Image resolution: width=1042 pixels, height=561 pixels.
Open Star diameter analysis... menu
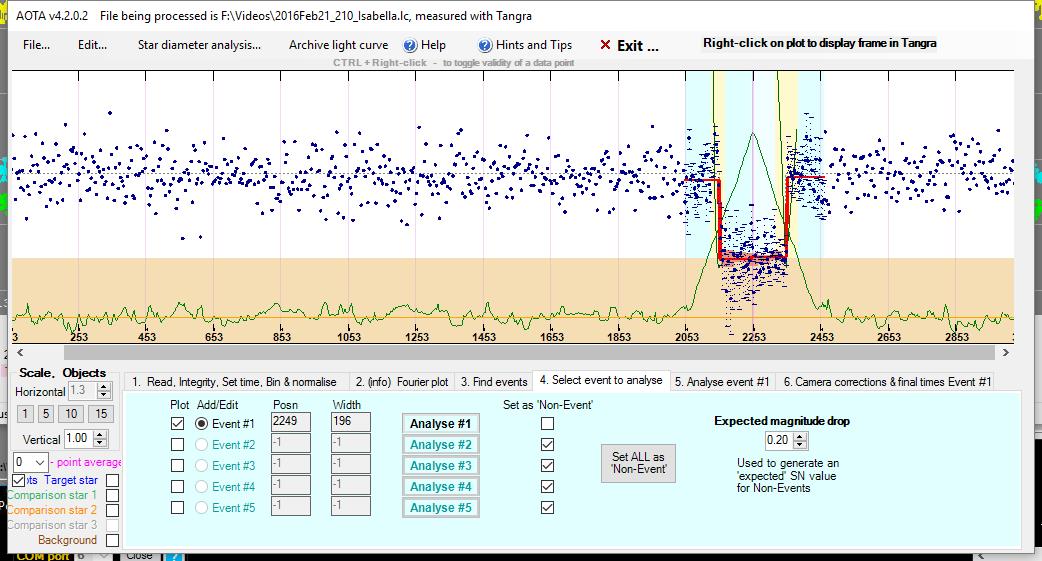(x=199, y=45)
